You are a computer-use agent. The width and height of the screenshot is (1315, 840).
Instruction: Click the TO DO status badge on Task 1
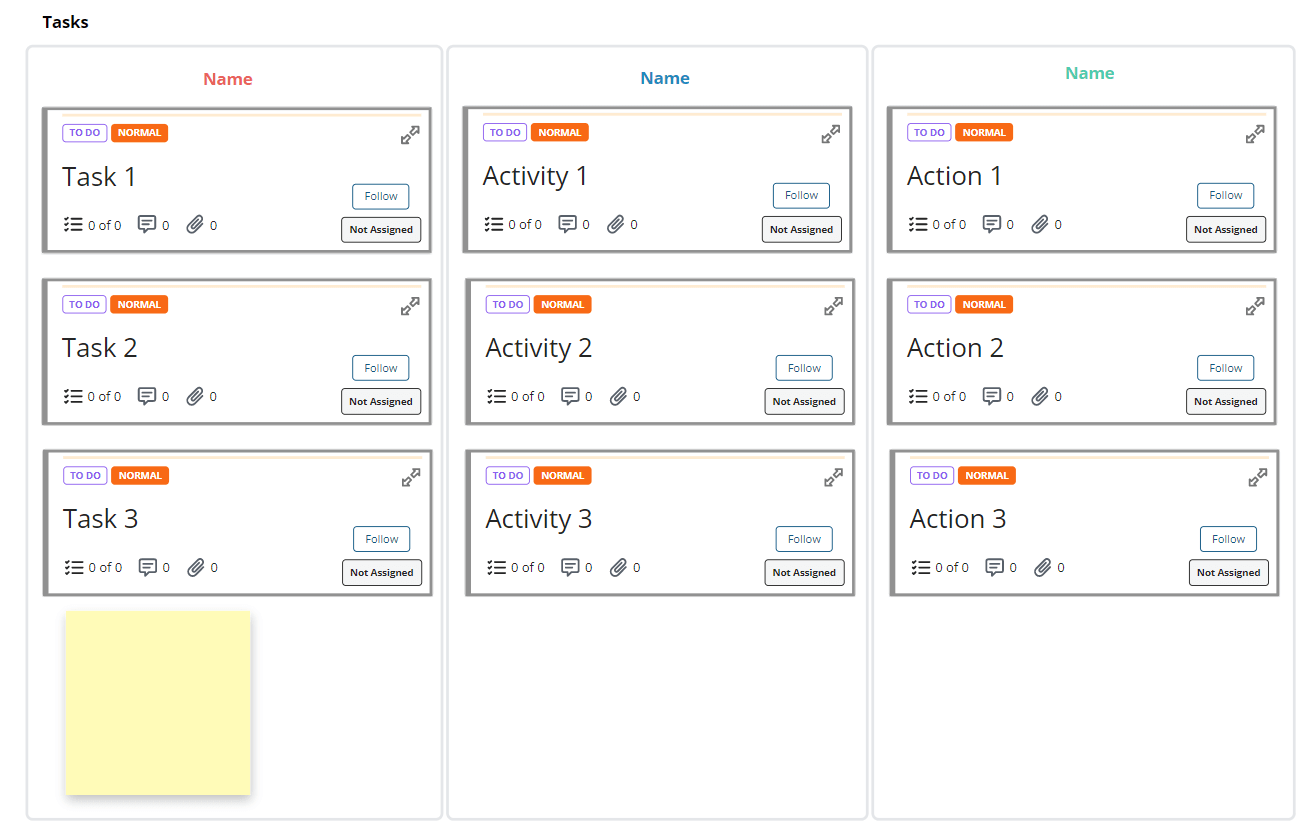click(84, 132)
